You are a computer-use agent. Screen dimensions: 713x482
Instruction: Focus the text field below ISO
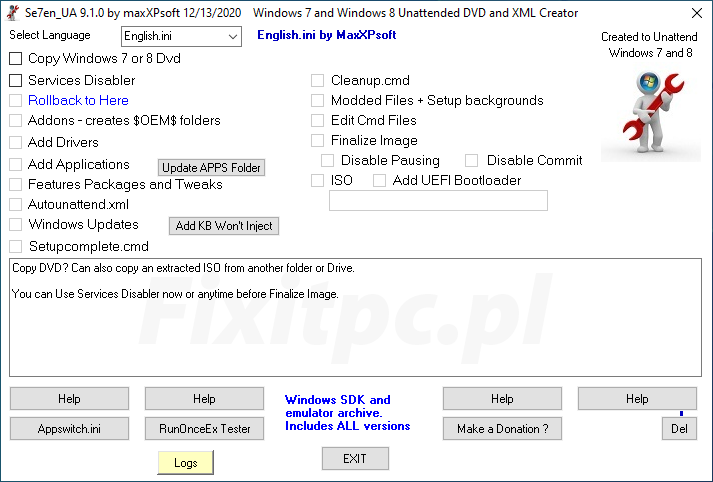(x=438, y=201)
